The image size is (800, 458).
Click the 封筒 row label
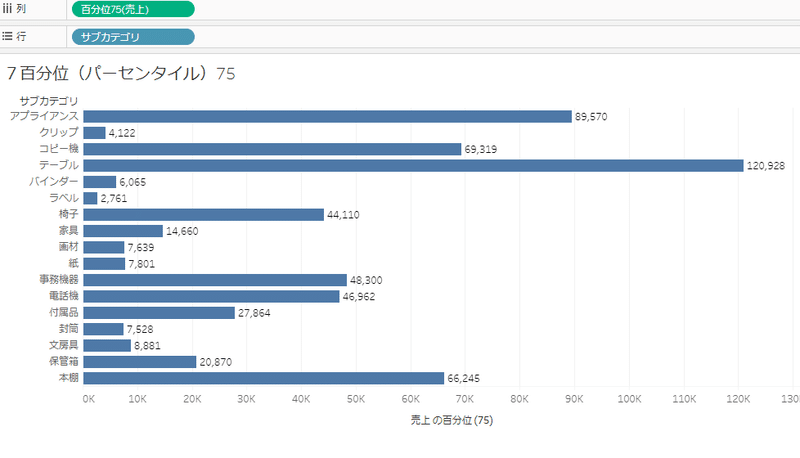coord(69,328)
